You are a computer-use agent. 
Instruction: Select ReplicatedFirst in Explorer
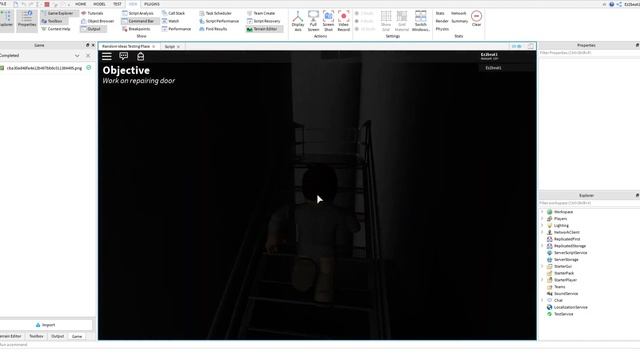567,239
